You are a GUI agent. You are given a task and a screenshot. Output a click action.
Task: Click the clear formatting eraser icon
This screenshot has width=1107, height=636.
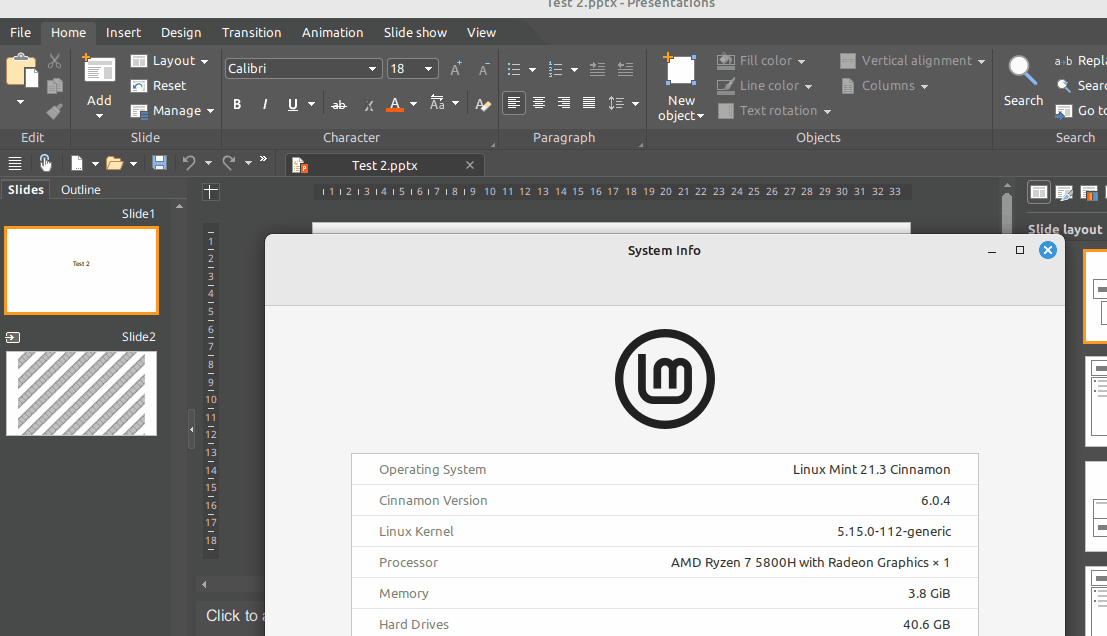pos(483,104)
